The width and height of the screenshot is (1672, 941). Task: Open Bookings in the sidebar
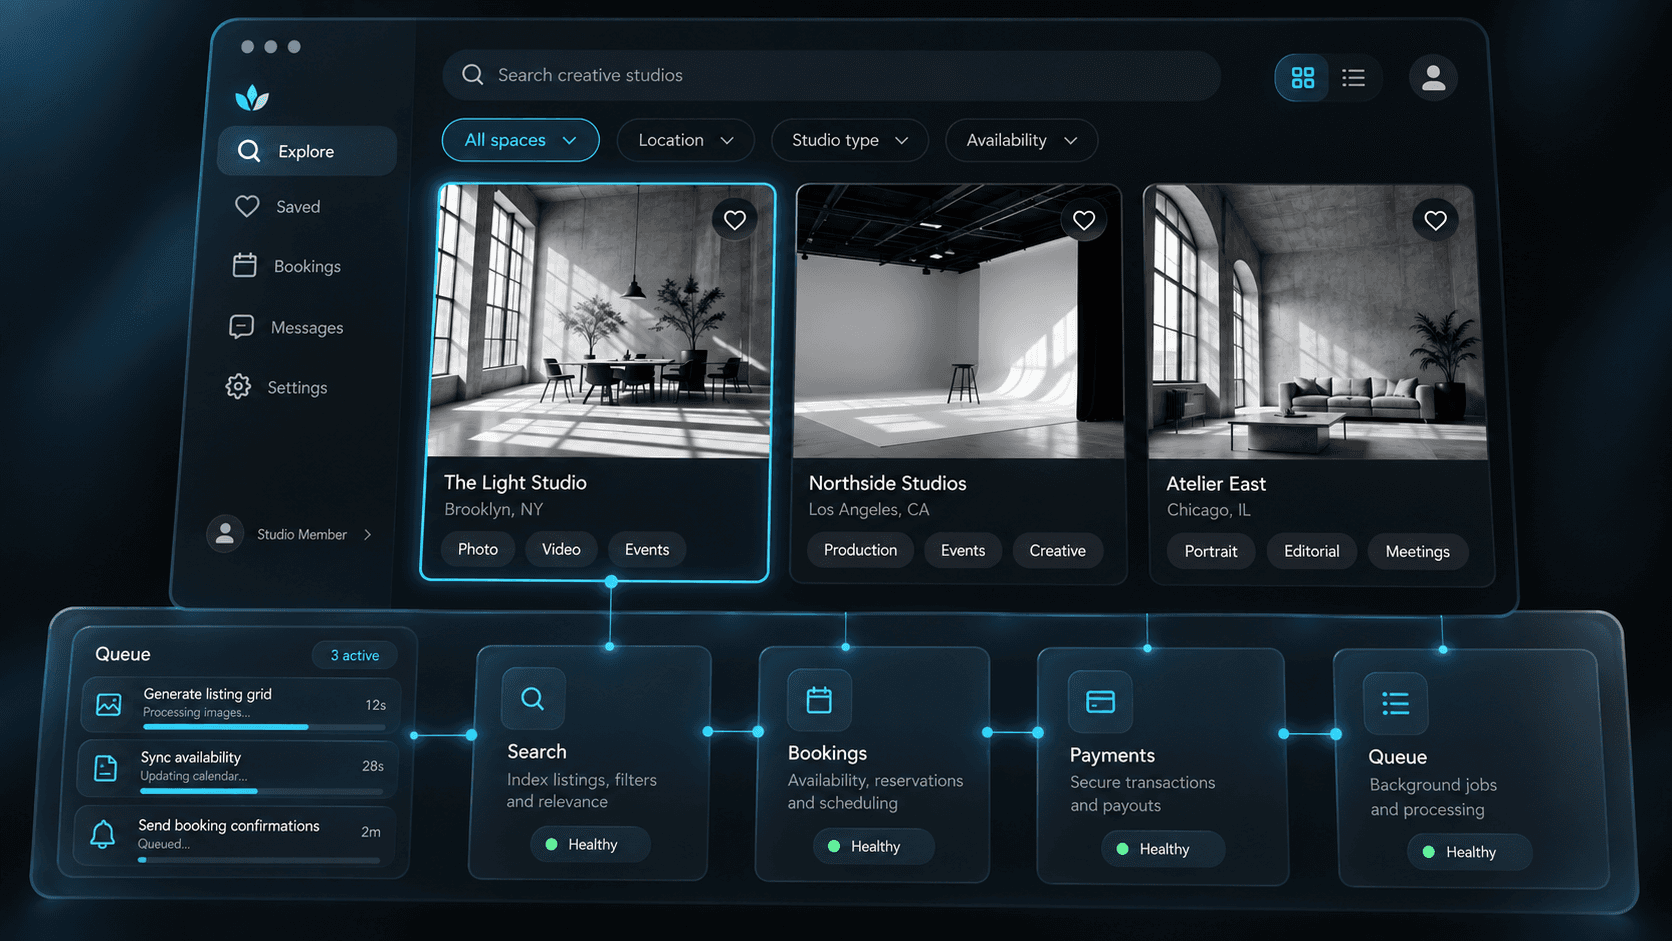[288, 266]
